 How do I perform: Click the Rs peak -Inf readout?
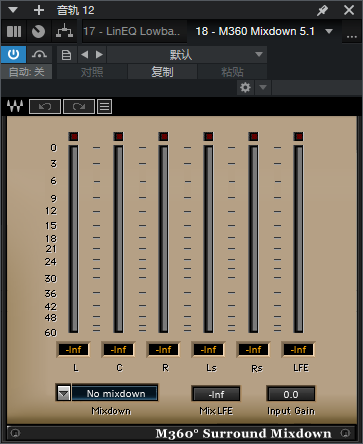254,350
